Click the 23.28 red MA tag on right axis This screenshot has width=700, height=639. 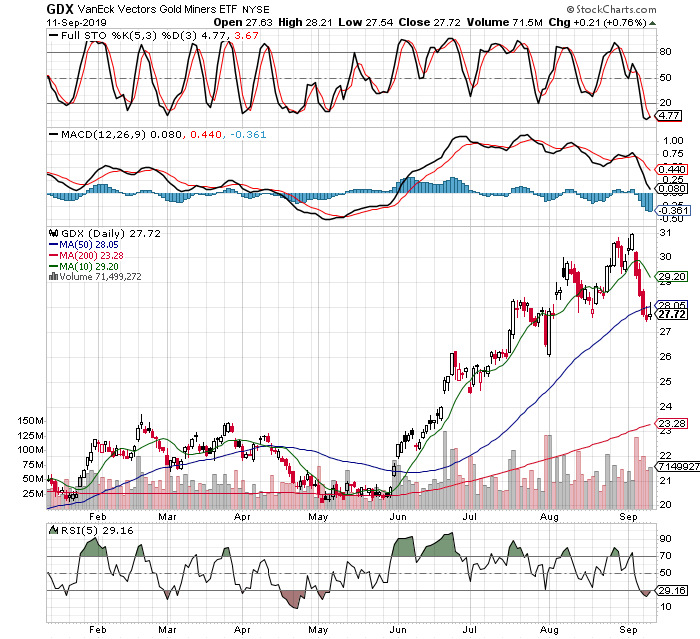[671, 423]
